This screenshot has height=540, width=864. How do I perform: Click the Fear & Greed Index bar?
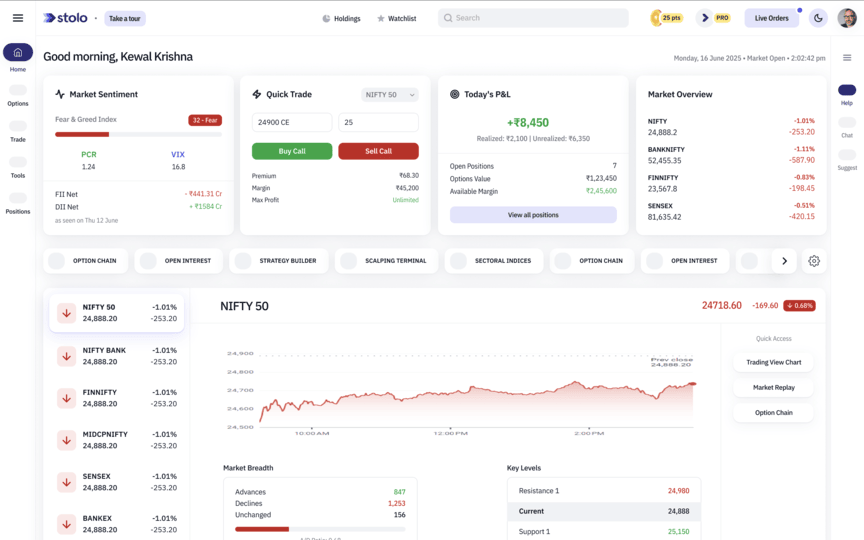click(138, 134)
